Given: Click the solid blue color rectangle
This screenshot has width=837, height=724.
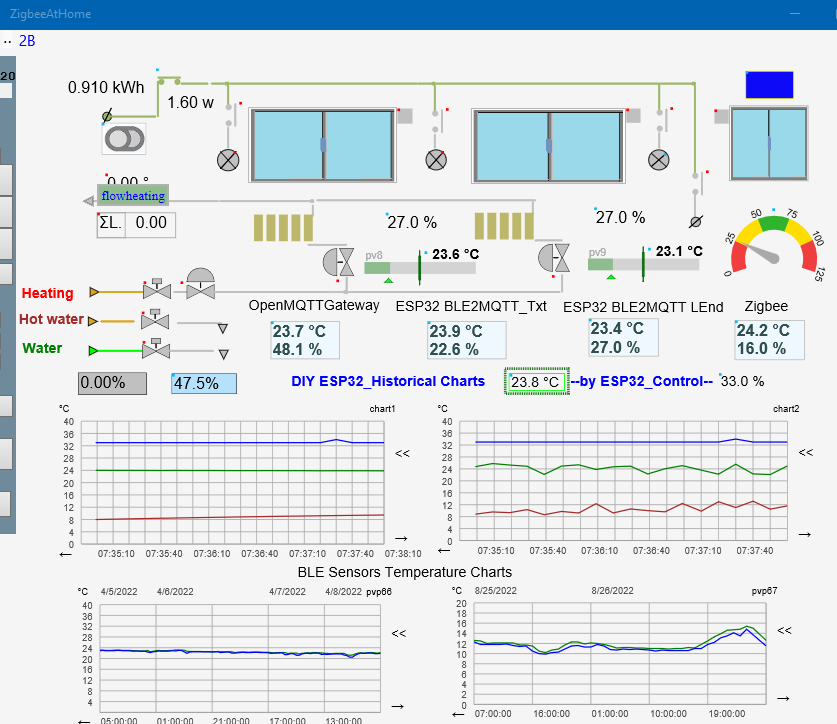Looking at the screenshot, I should tap(769, 85).
